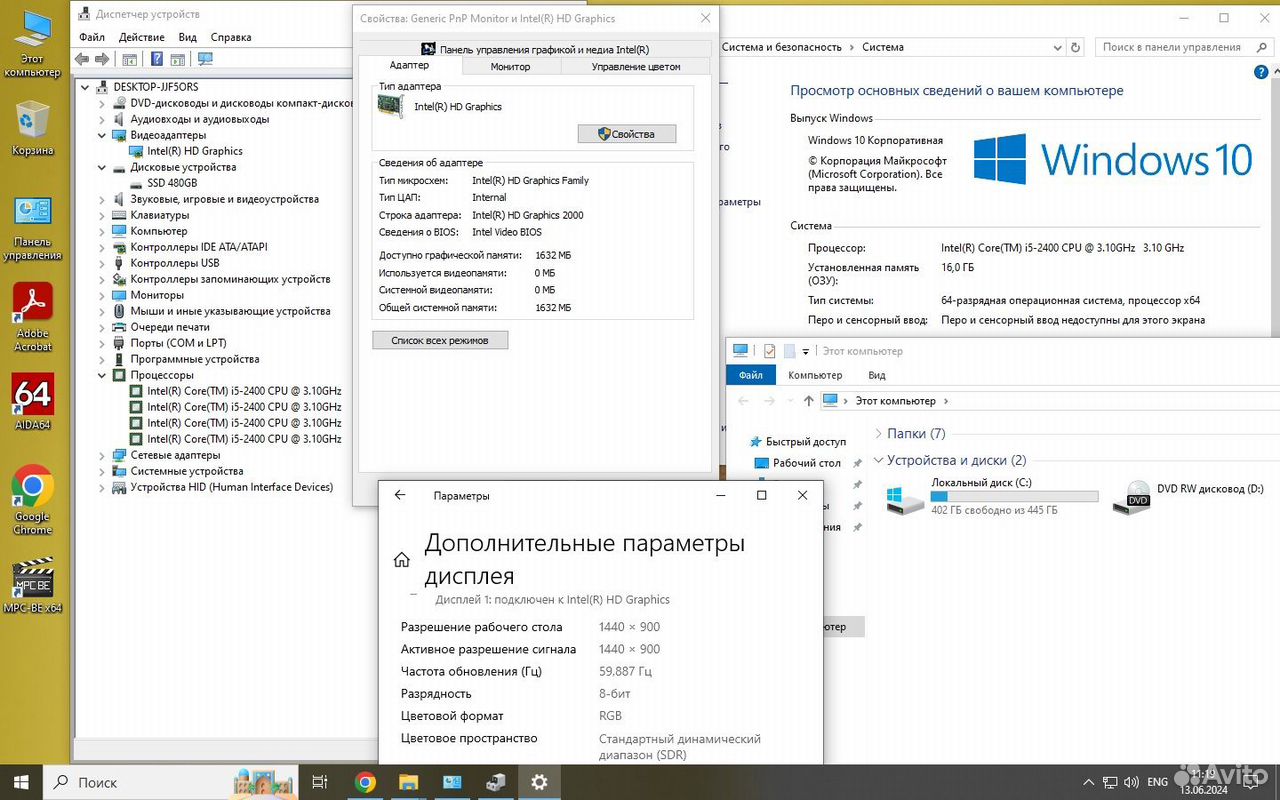Open File Explorer from the taskbar

click(x=408, y=782)
